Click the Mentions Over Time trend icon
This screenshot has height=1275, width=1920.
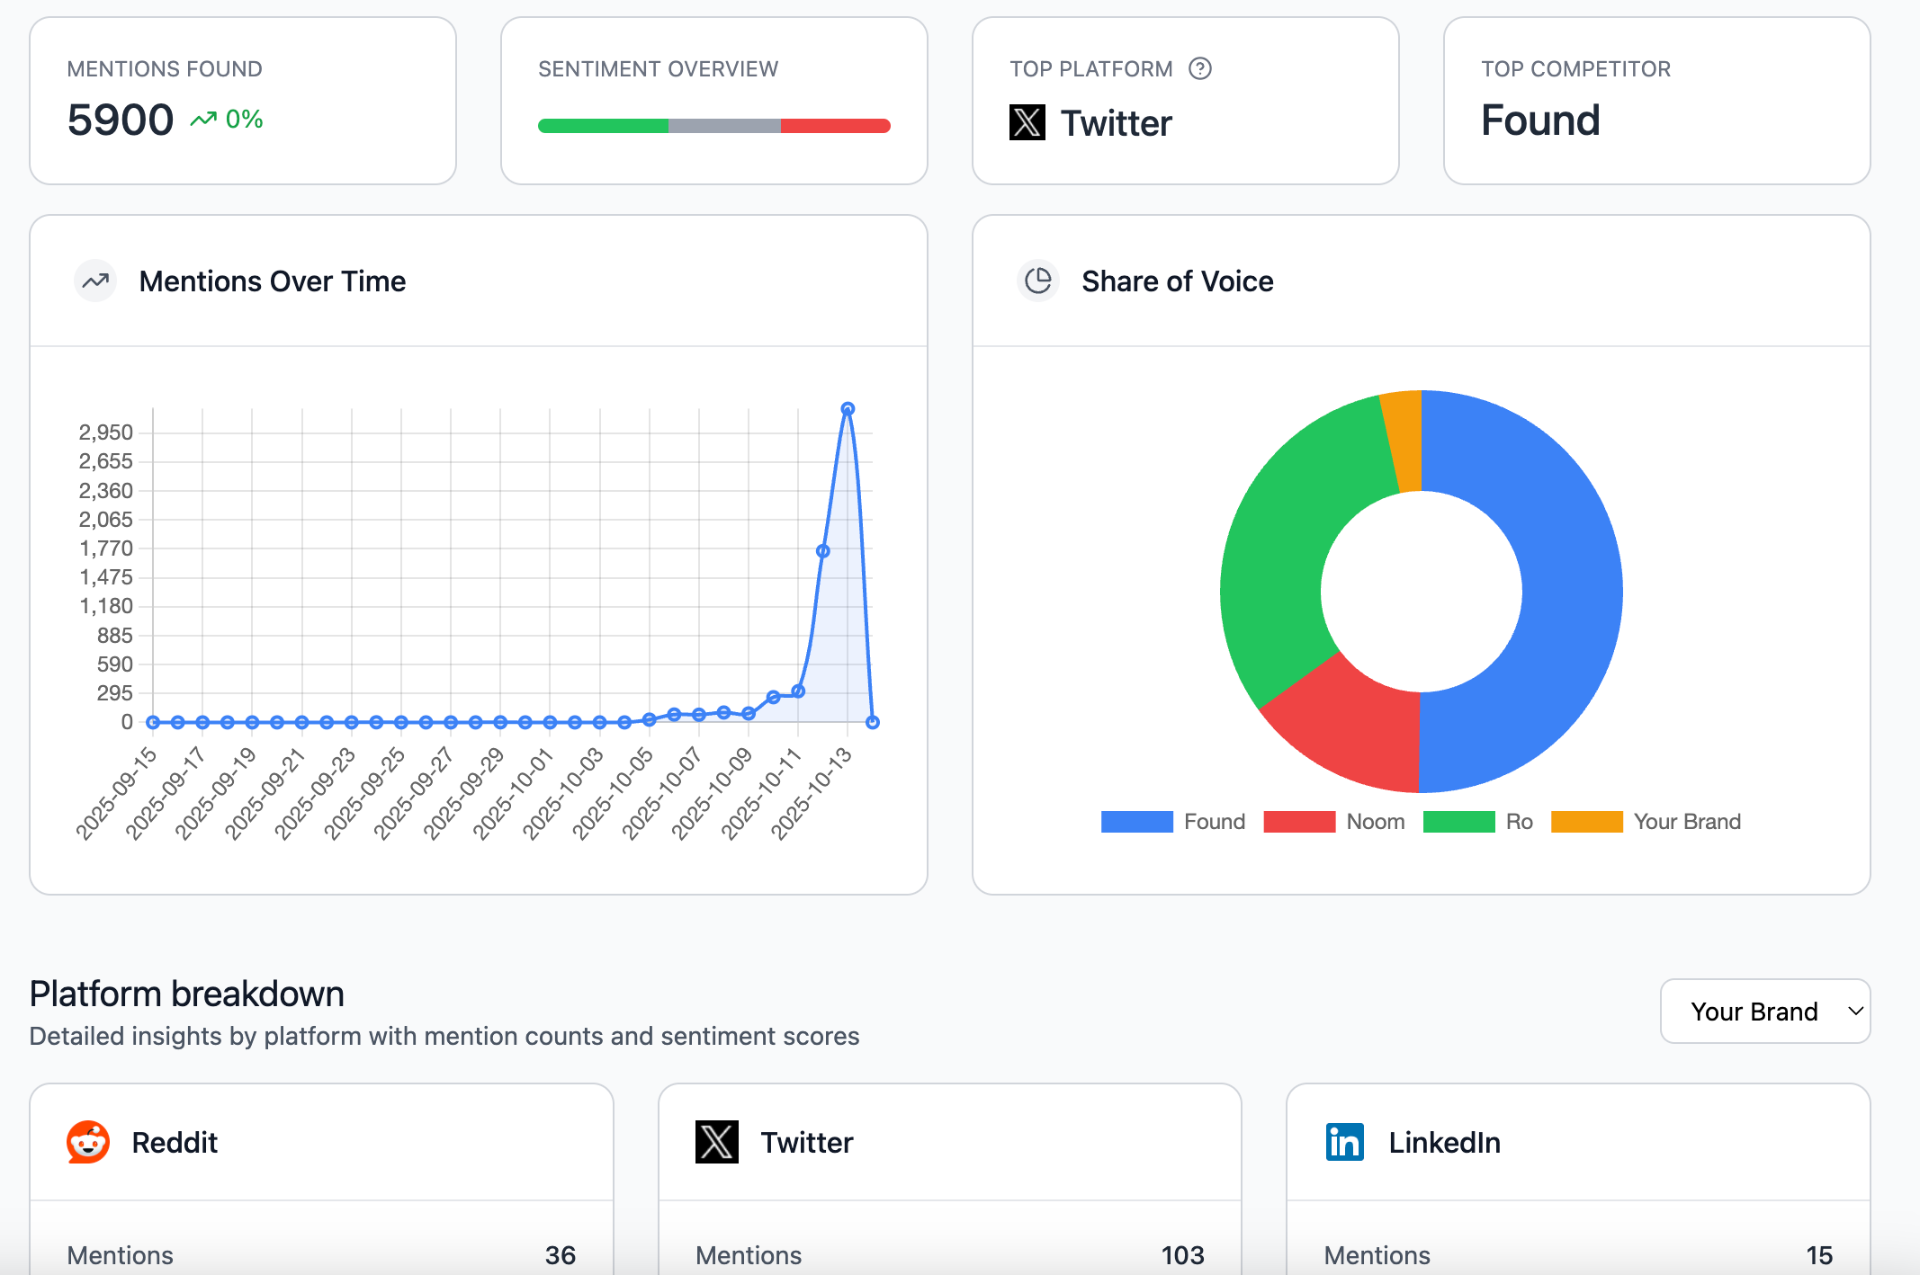[96, 281]
